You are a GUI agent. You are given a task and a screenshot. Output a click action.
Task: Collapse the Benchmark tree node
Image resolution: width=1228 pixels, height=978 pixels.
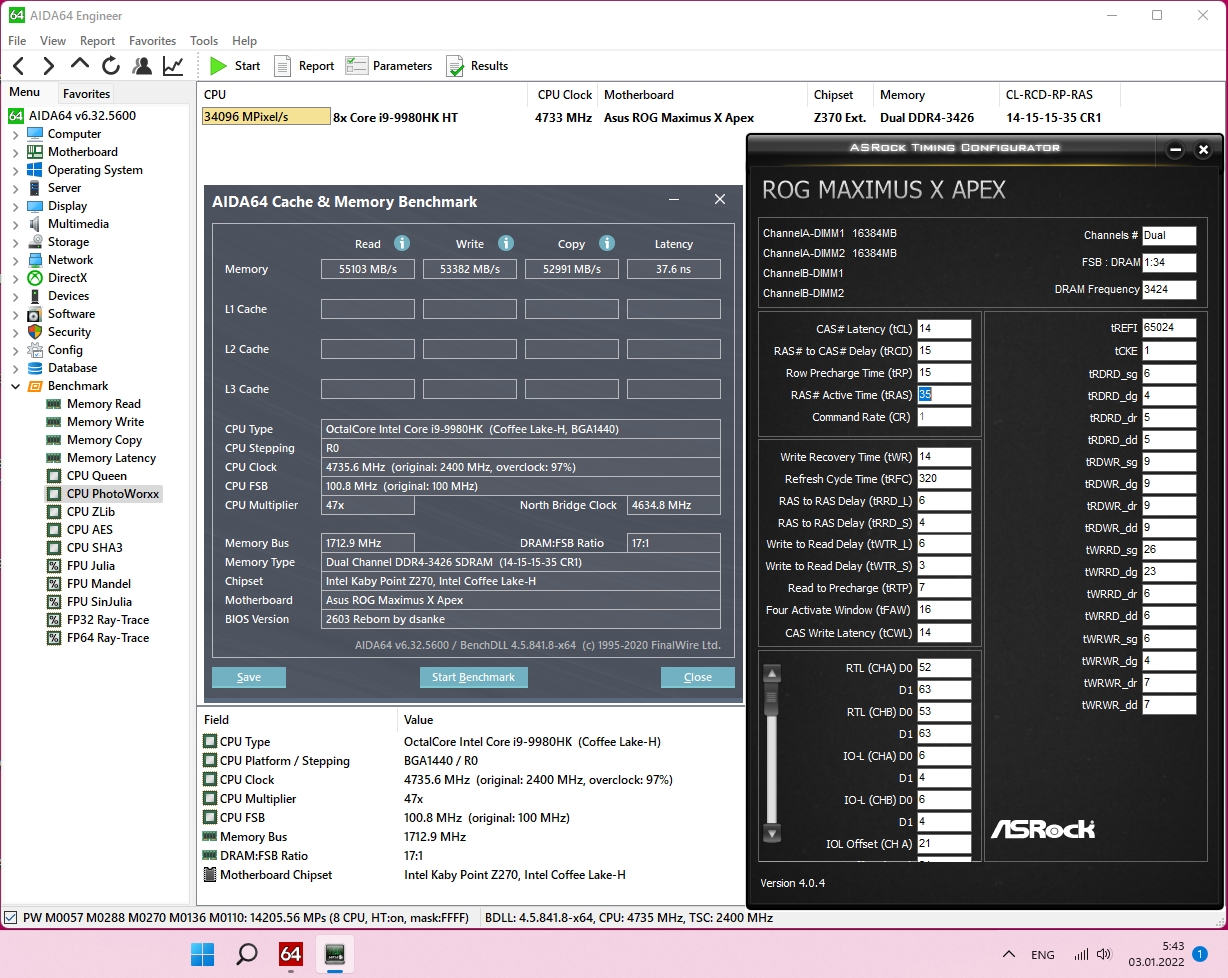click(15, 386)
